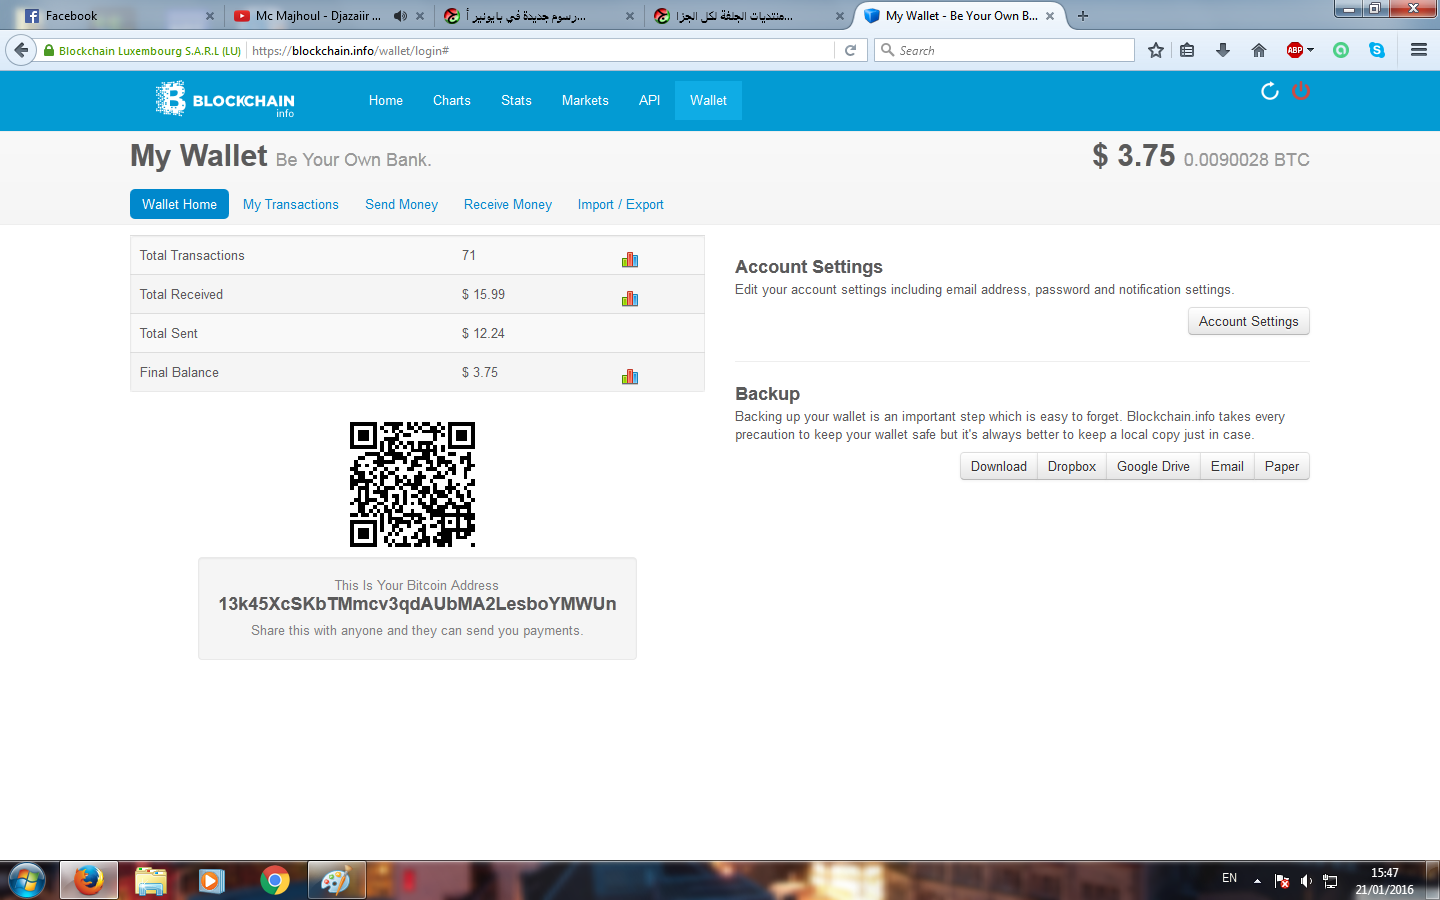Screen dimensions: 1440x900
Task: Open Charts in the top navigation
Action: click(x=451, y=100)
